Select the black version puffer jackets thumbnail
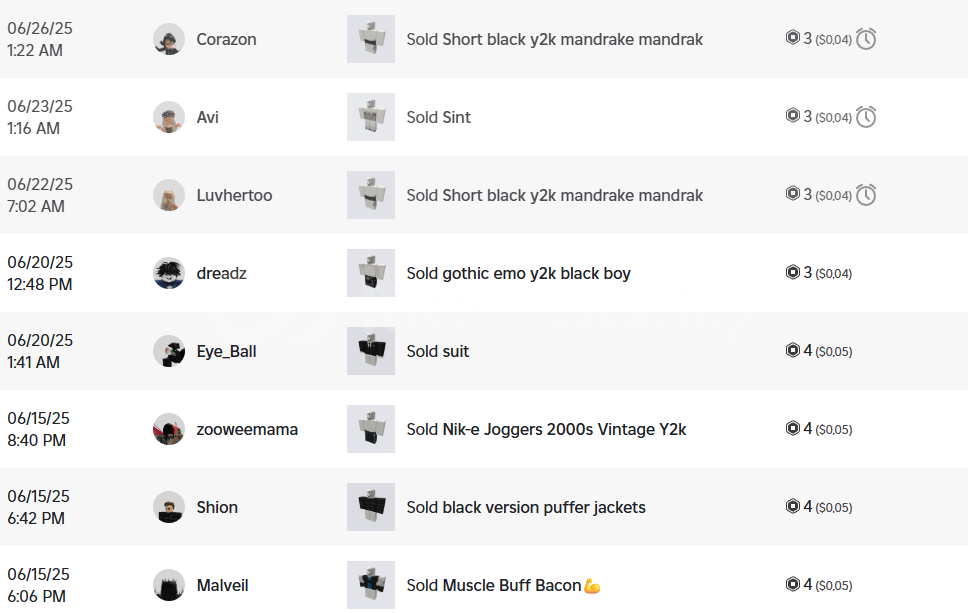Screen dimensions: 980x613 point(371,507)
